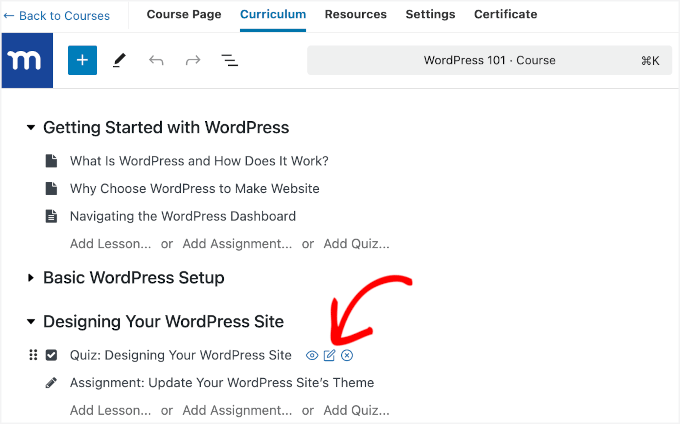Open the document overview list view
680x424 pixels.
pyautogui.click(x=230, y=60)
